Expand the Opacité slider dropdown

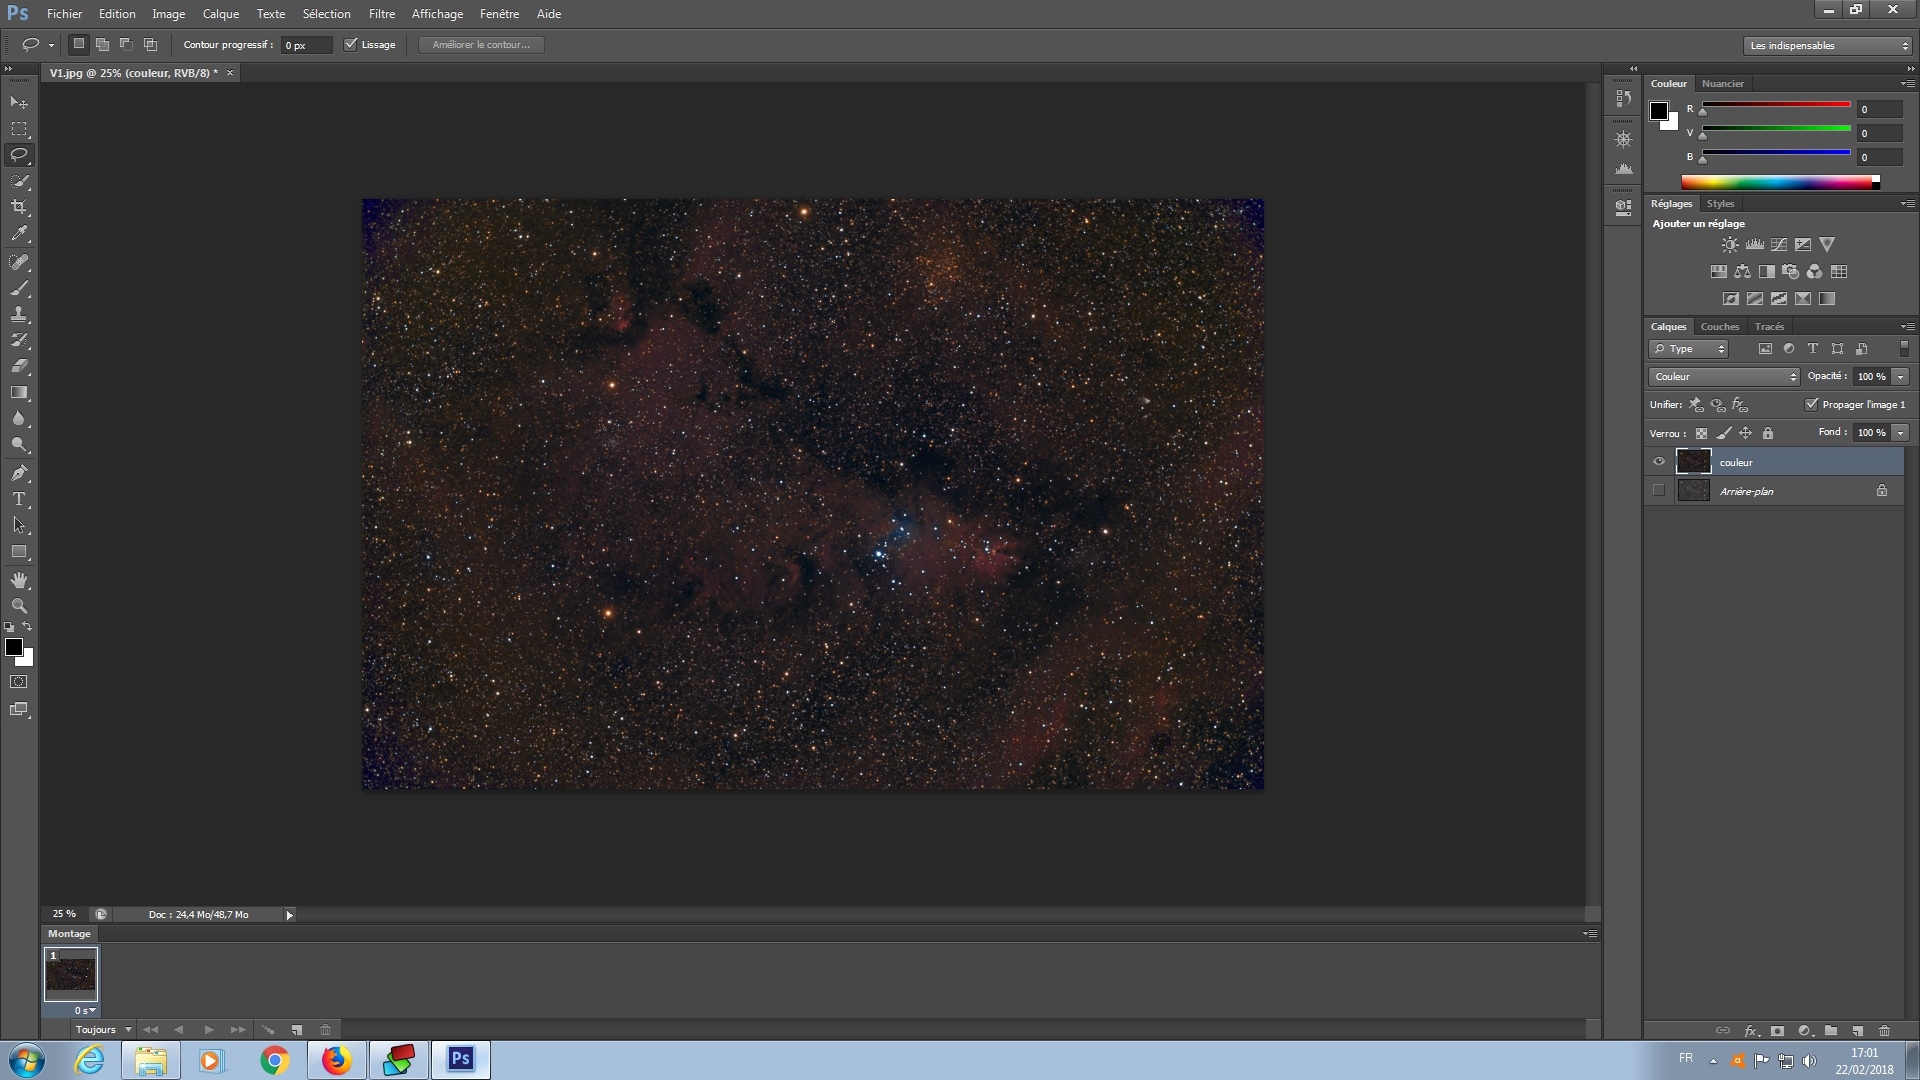[1900, 376]
